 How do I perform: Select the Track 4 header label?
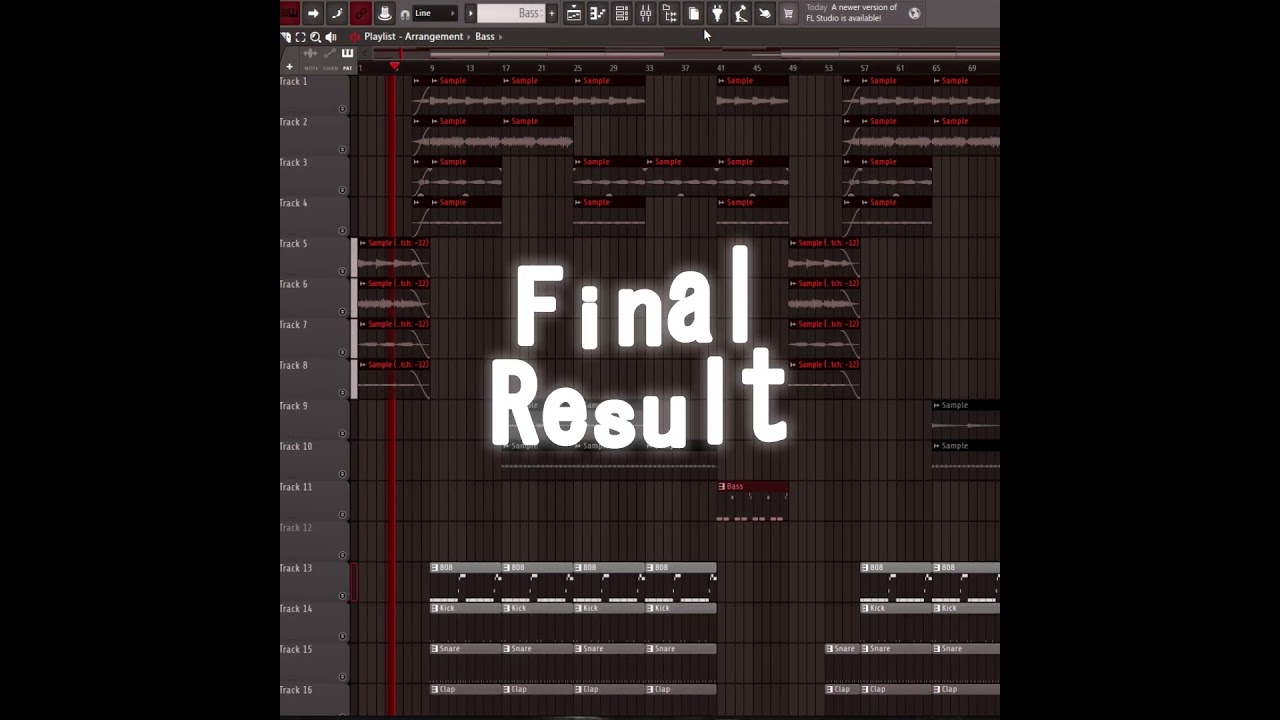tap(294, 203)
